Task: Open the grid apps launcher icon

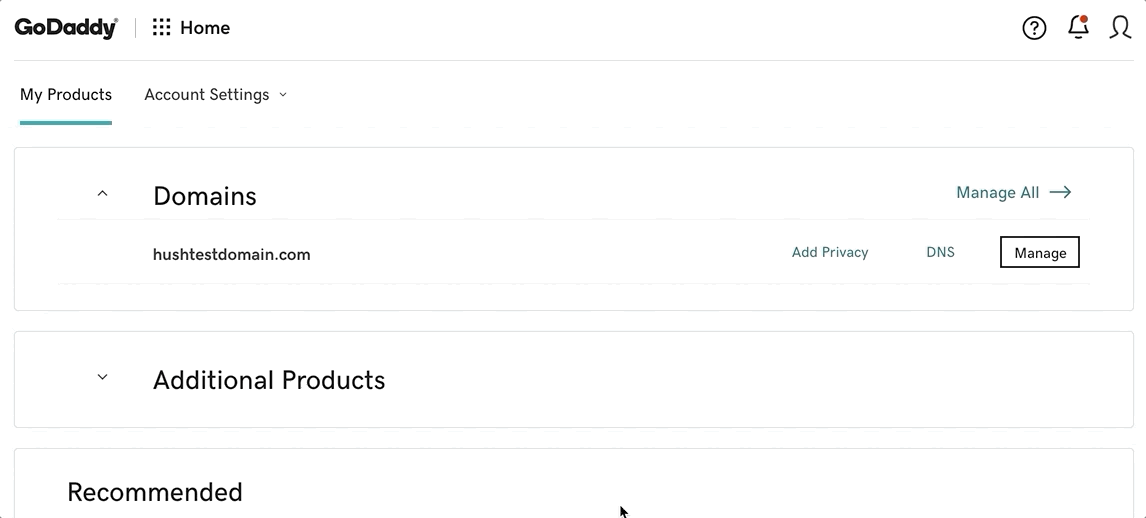Action: (x=161, y=28)
